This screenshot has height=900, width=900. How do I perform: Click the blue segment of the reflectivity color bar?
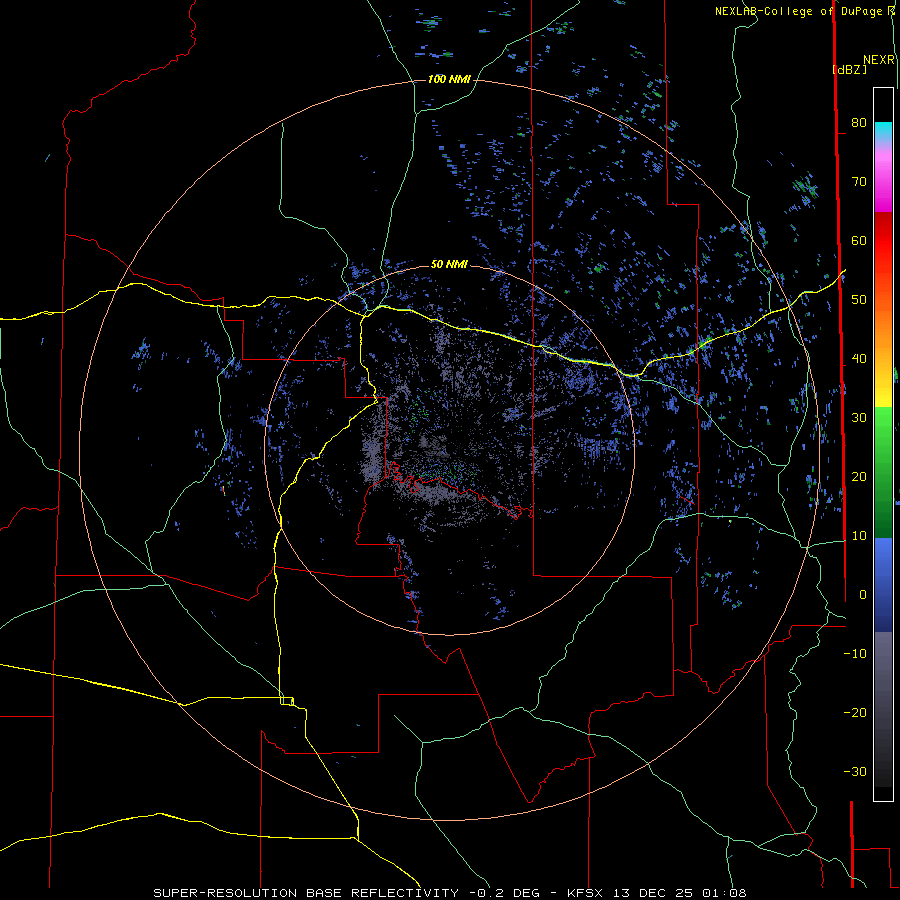(883, 584)
